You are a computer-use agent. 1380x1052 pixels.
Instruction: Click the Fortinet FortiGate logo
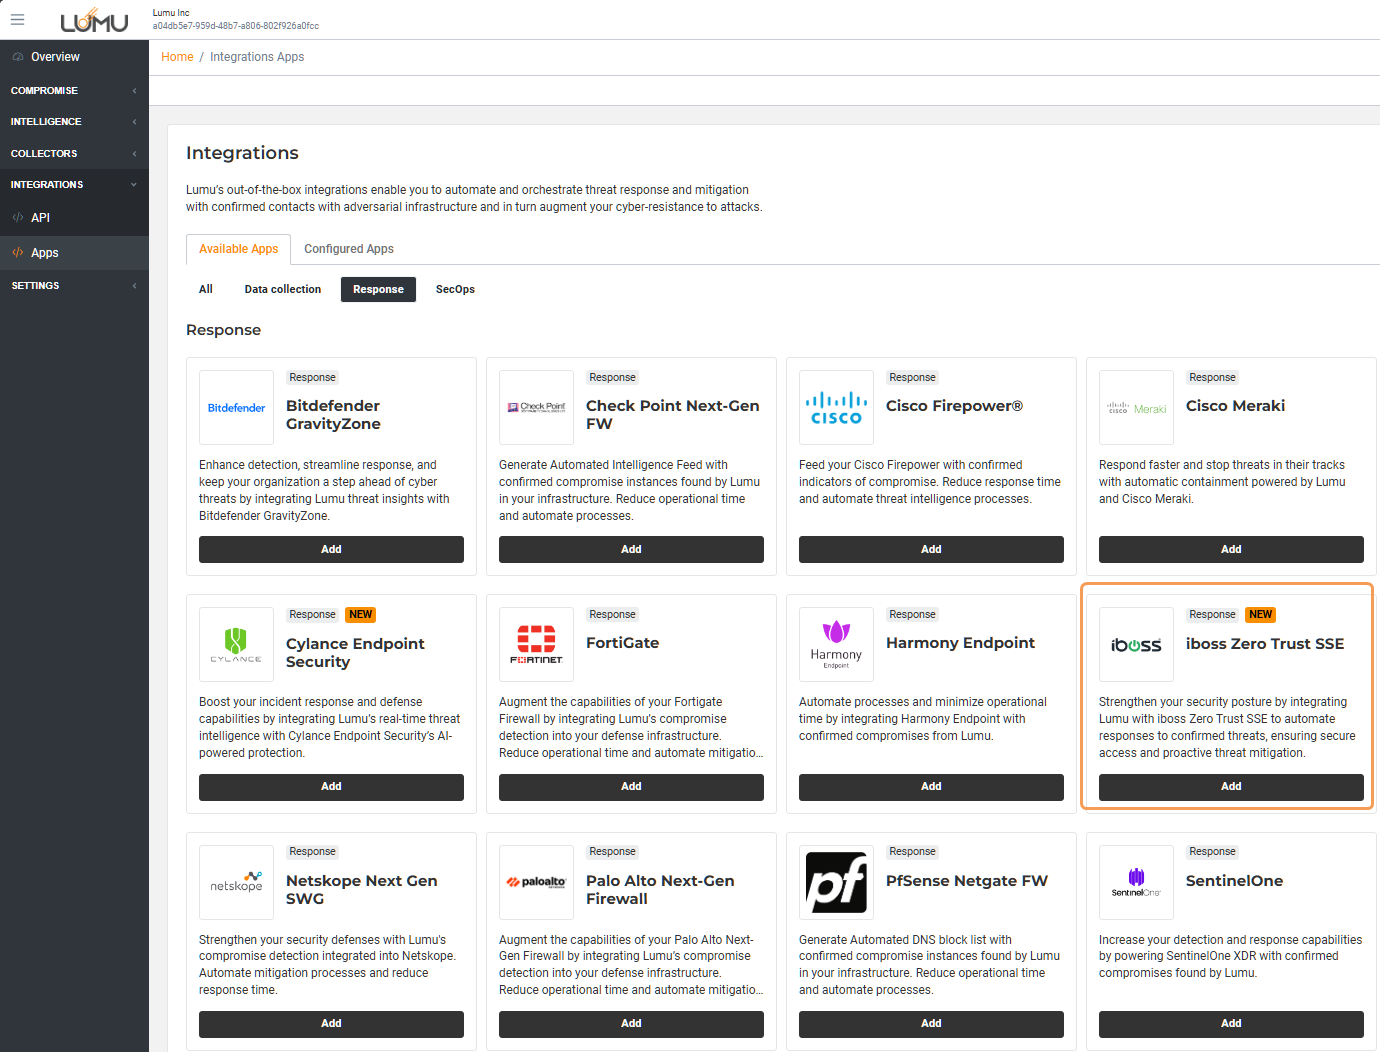coord(536,645)
